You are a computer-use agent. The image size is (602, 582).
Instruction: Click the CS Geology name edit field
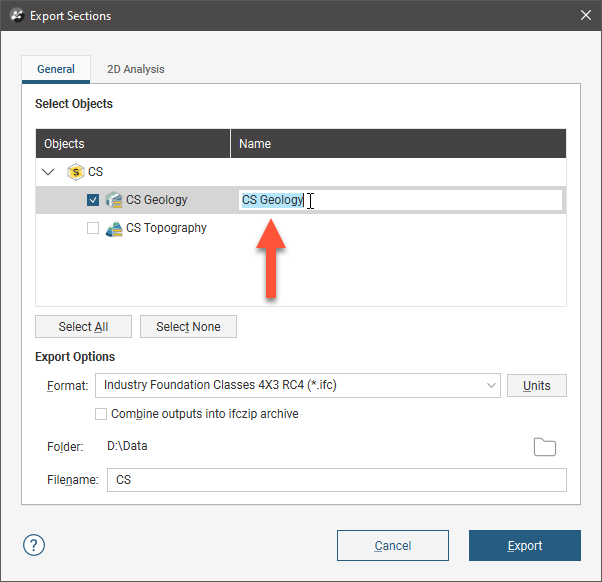coord(400,200)
